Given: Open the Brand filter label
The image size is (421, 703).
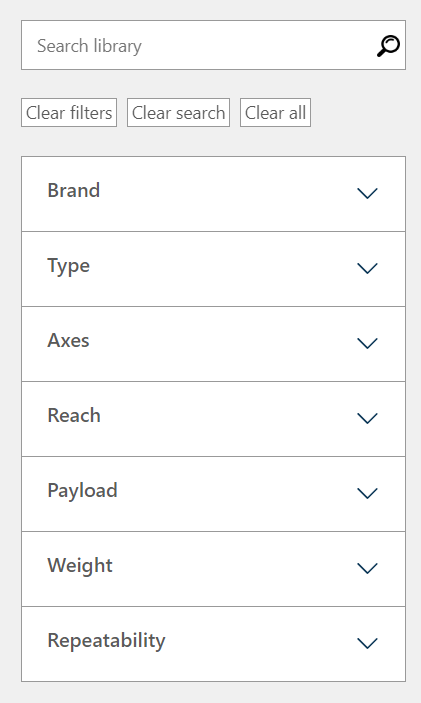Looking at the screenshot, I should (74, 190).
